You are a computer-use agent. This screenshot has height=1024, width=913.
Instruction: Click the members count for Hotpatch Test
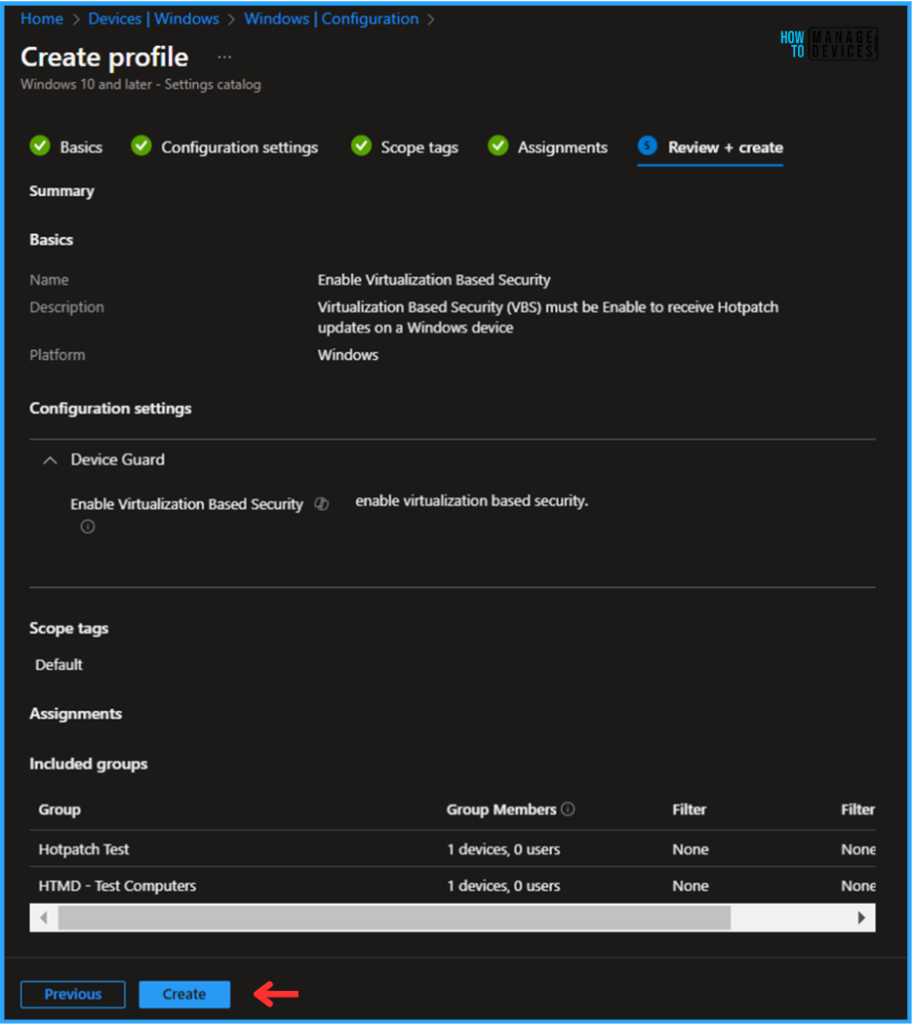tap(504, 849)
